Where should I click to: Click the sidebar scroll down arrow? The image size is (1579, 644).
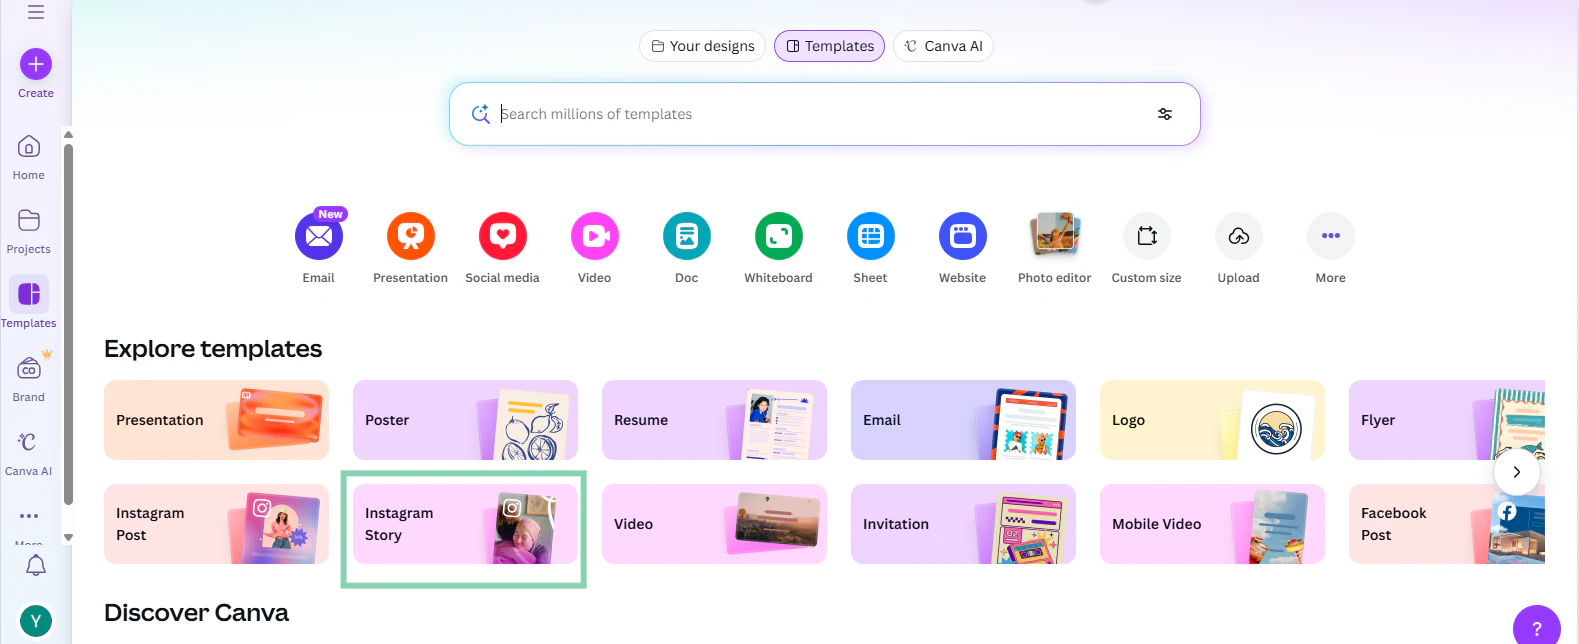(x=68, y=537)
